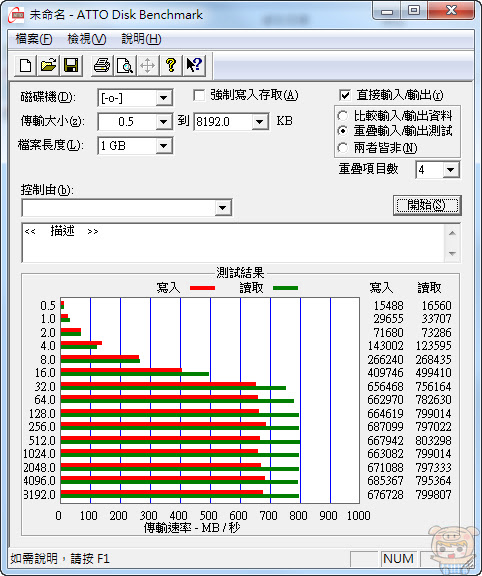This screenshot has width=482, height=576.
Task: Select the 比較輸入/輸出資料 radio button
Action: (x=342, y=116)
